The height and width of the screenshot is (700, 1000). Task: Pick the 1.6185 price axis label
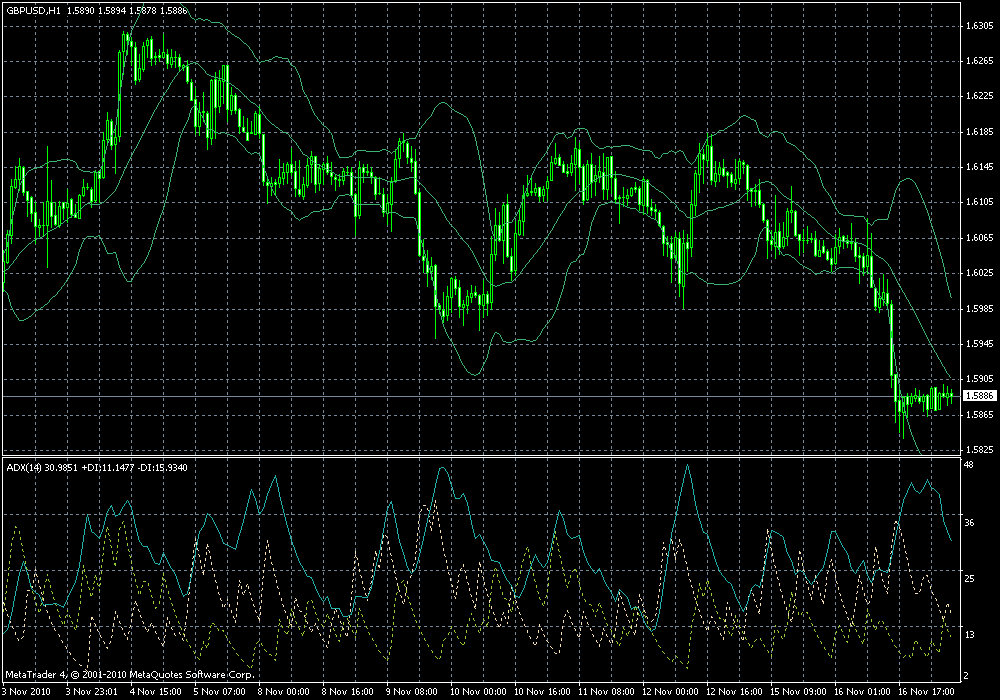(980, 132)
